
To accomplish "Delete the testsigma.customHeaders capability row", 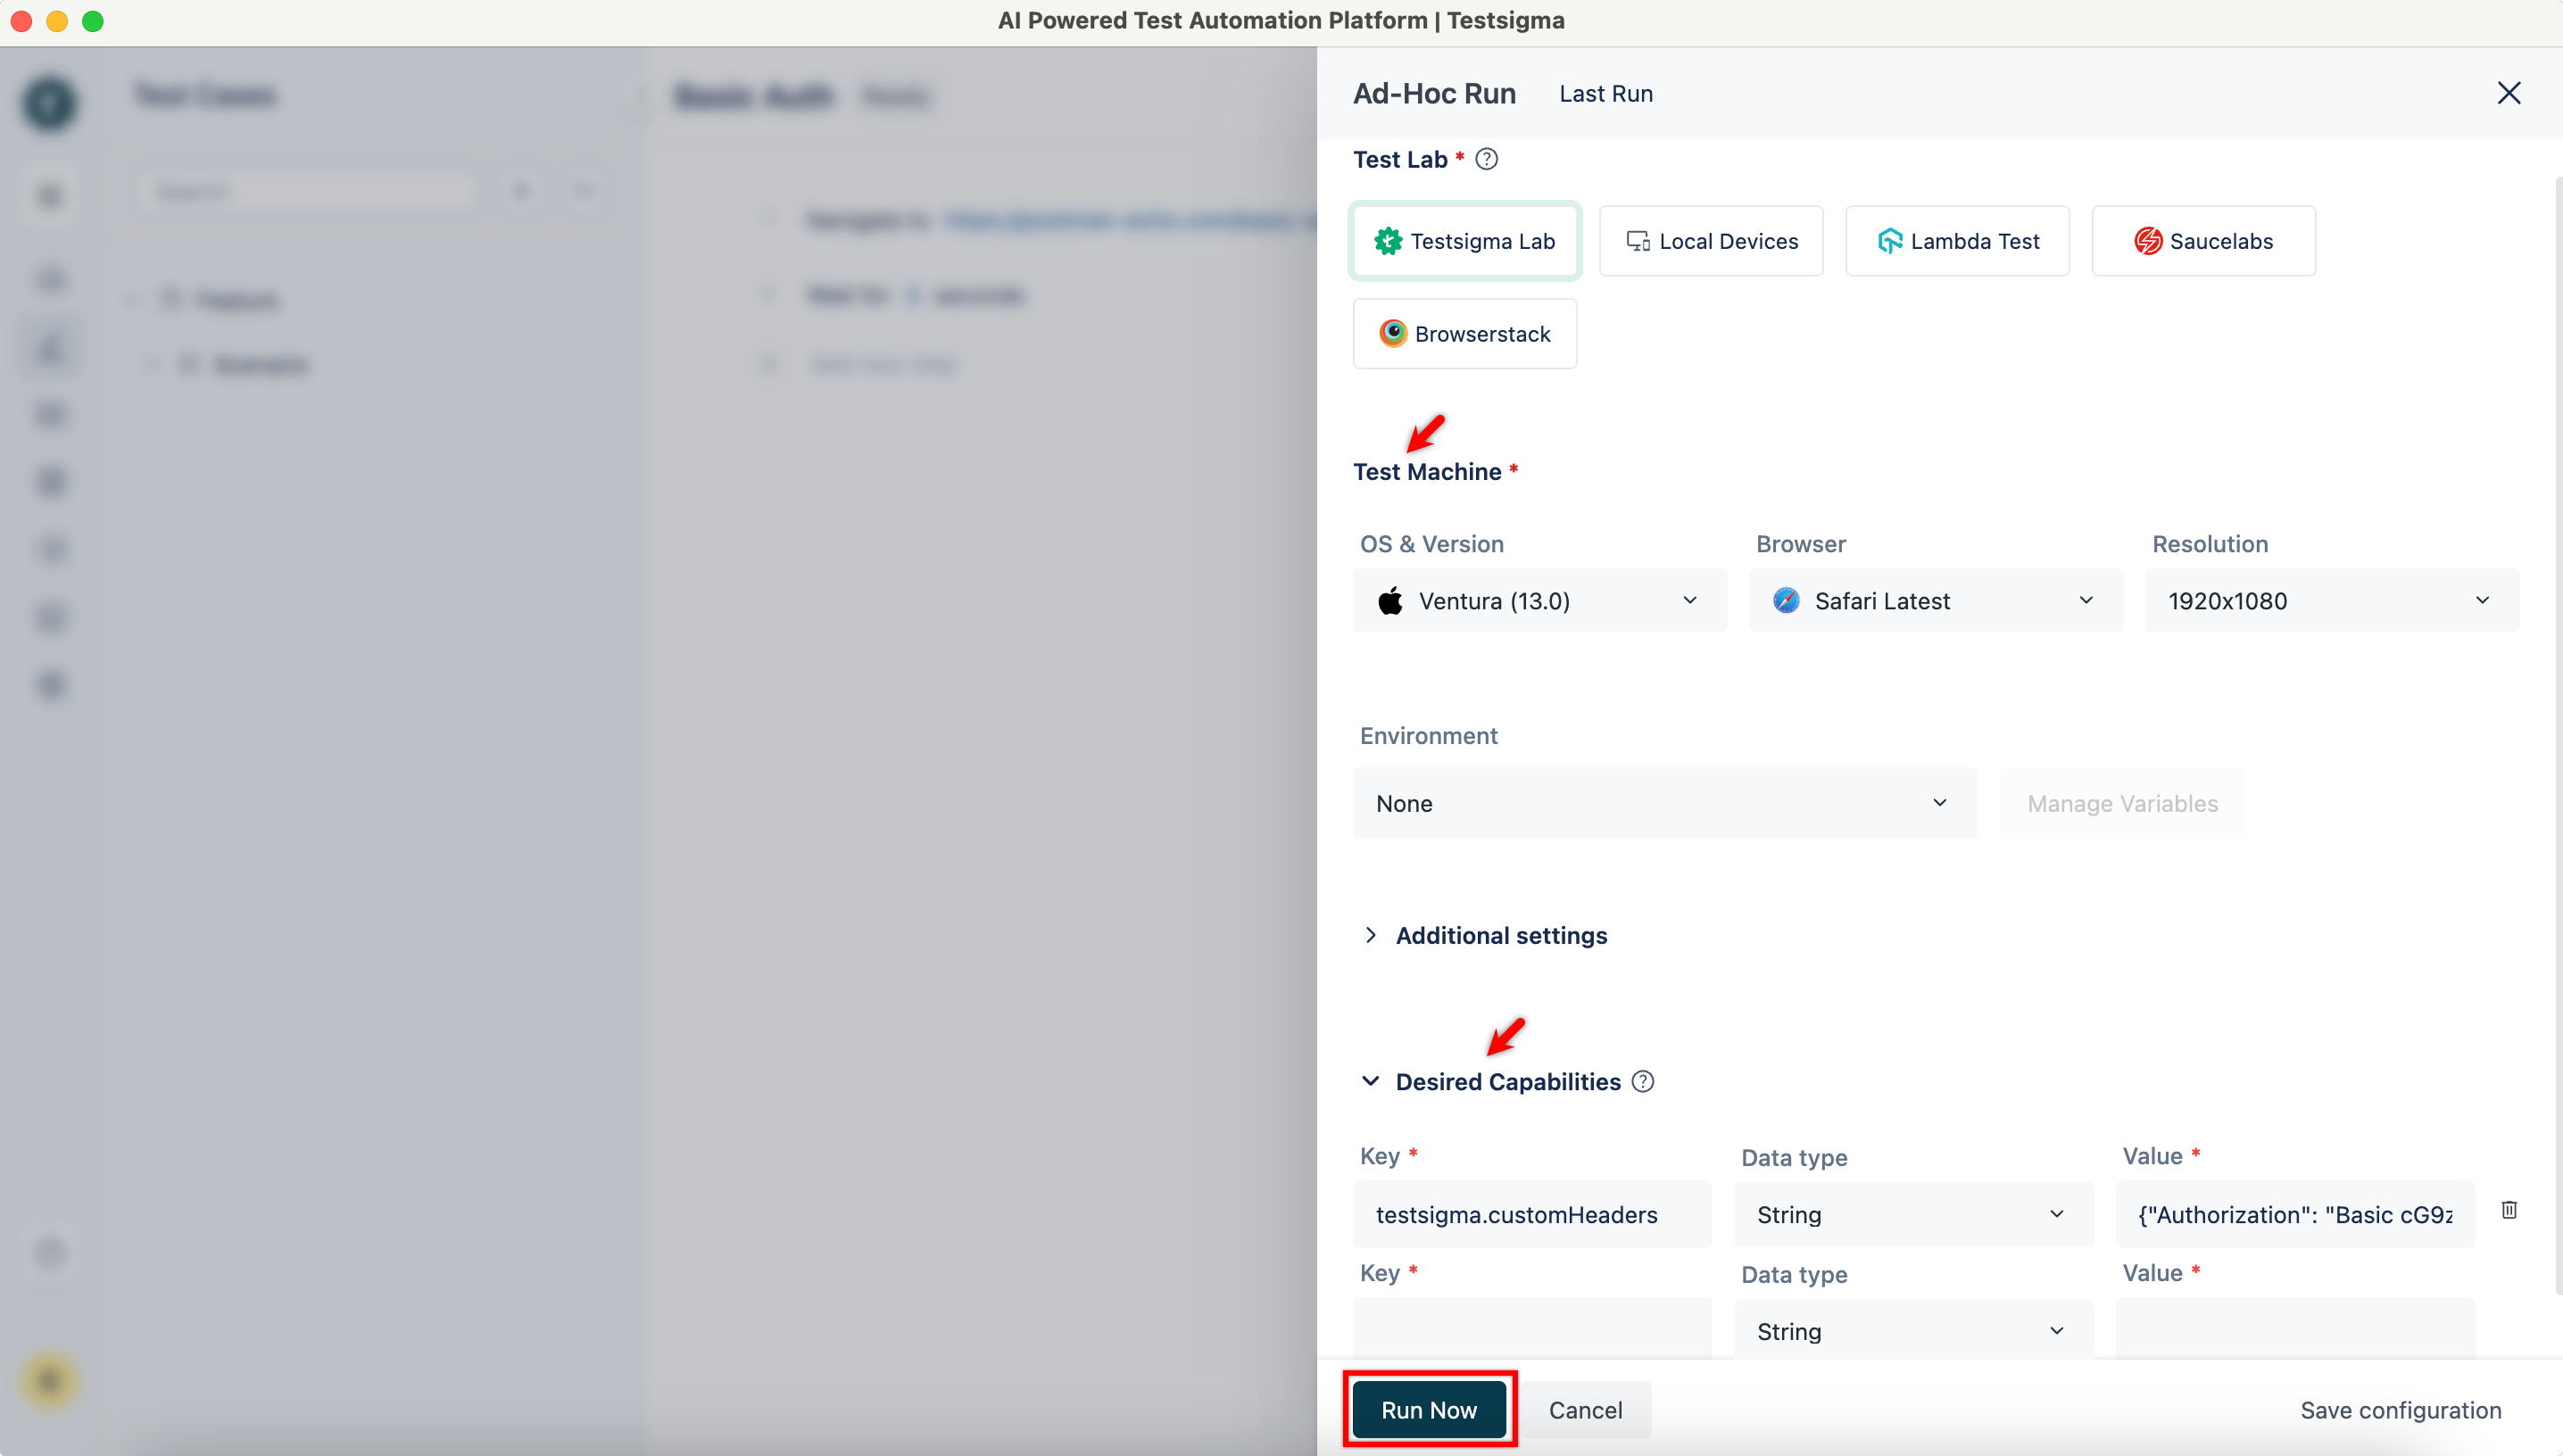I will coord(2509,1210).
